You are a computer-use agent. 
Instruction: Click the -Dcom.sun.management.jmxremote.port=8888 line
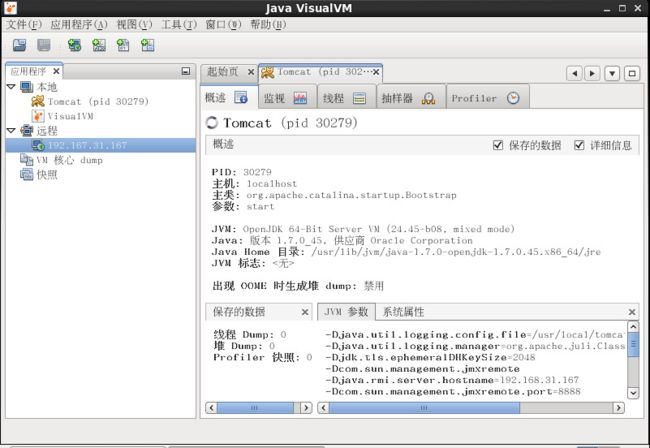tap(453, 391)
